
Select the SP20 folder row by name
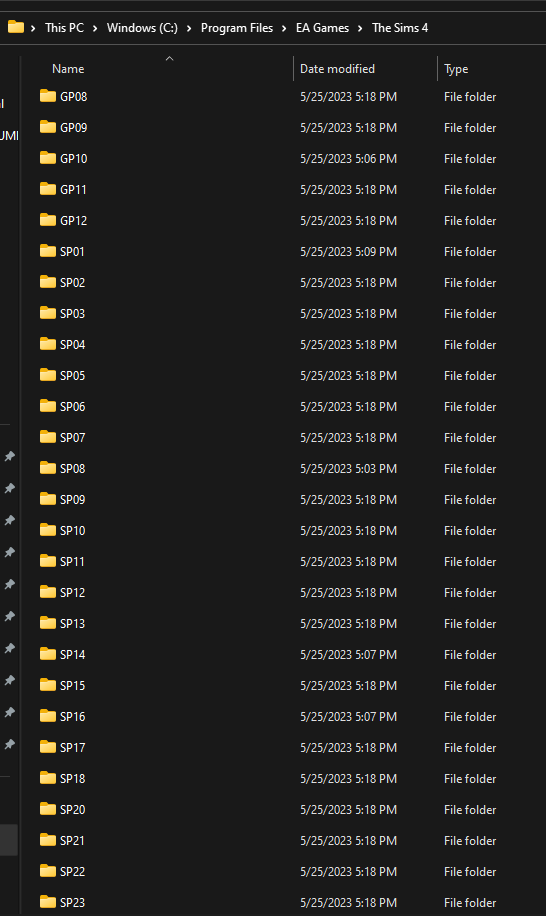(72, 809)
